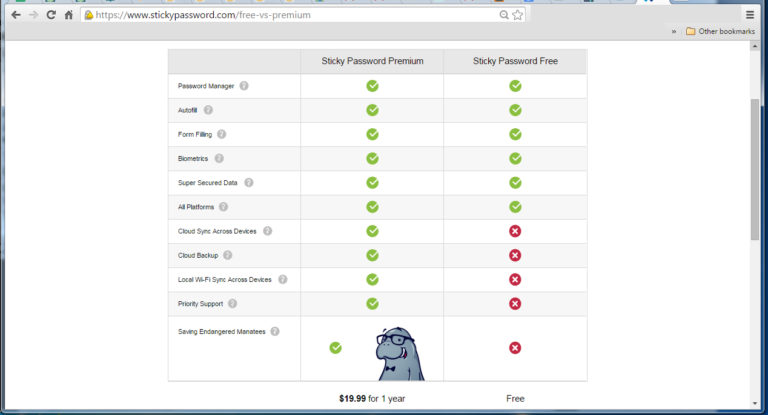Click the browser back arrow
768x415 pixels.
[13, 15]
